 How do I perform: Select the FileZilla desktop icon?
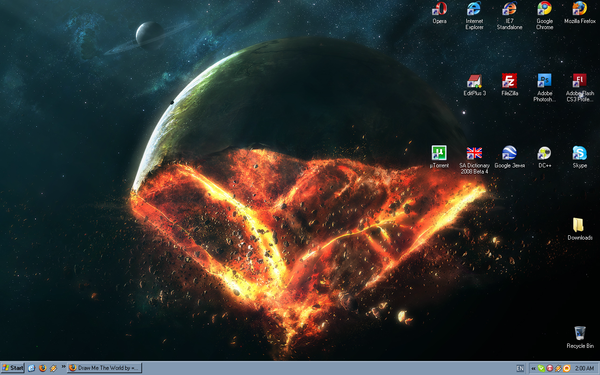click(x=509, y=85)
